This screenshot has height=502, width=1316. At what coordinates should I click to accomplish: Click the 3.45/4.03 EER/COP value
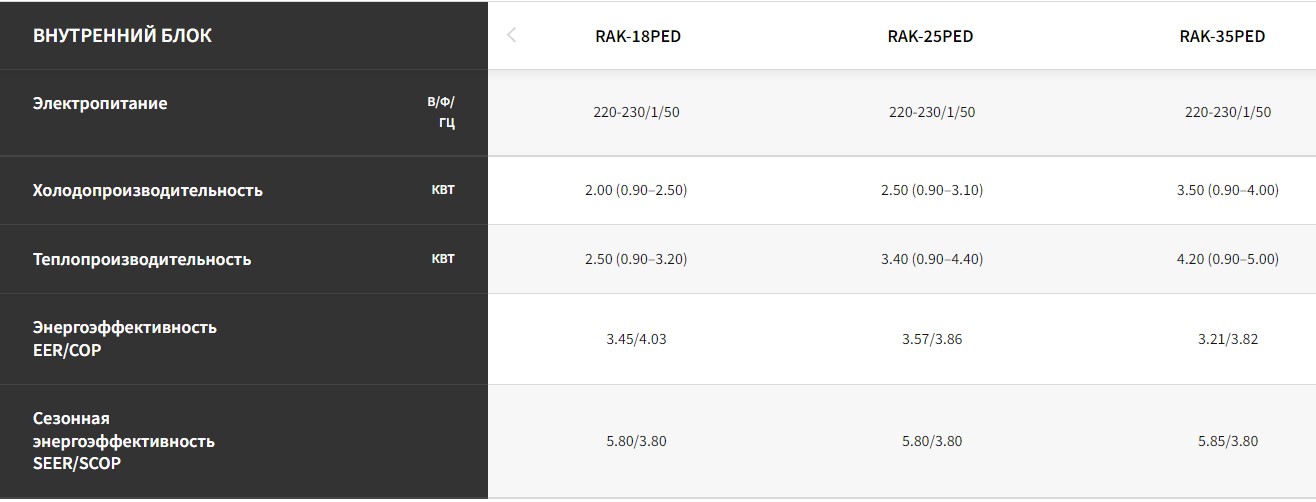(x=636, y=339)
